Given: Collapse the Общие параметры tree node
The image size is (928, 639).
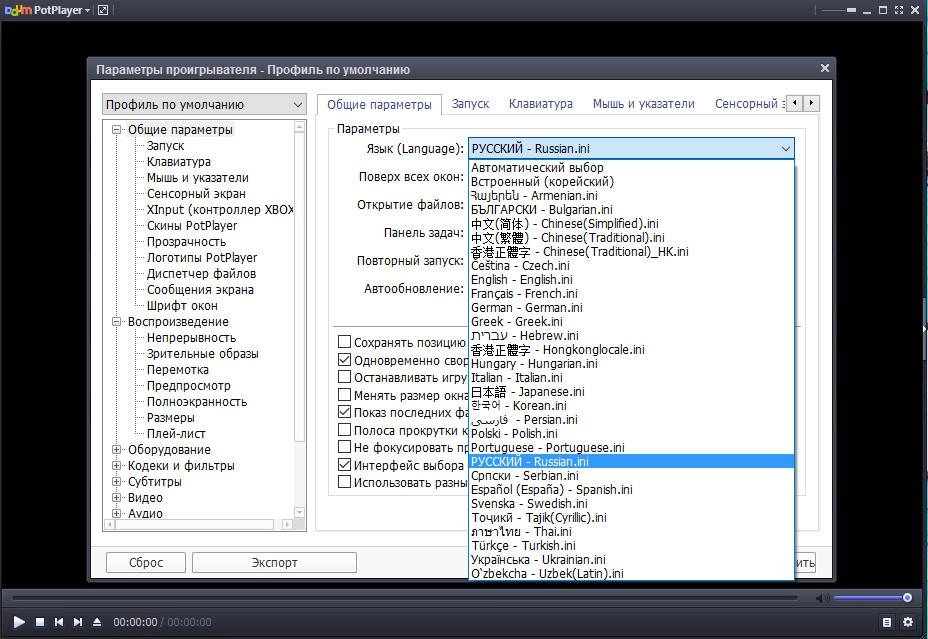Looking at the screenshot, I should (x=117, y=130).
